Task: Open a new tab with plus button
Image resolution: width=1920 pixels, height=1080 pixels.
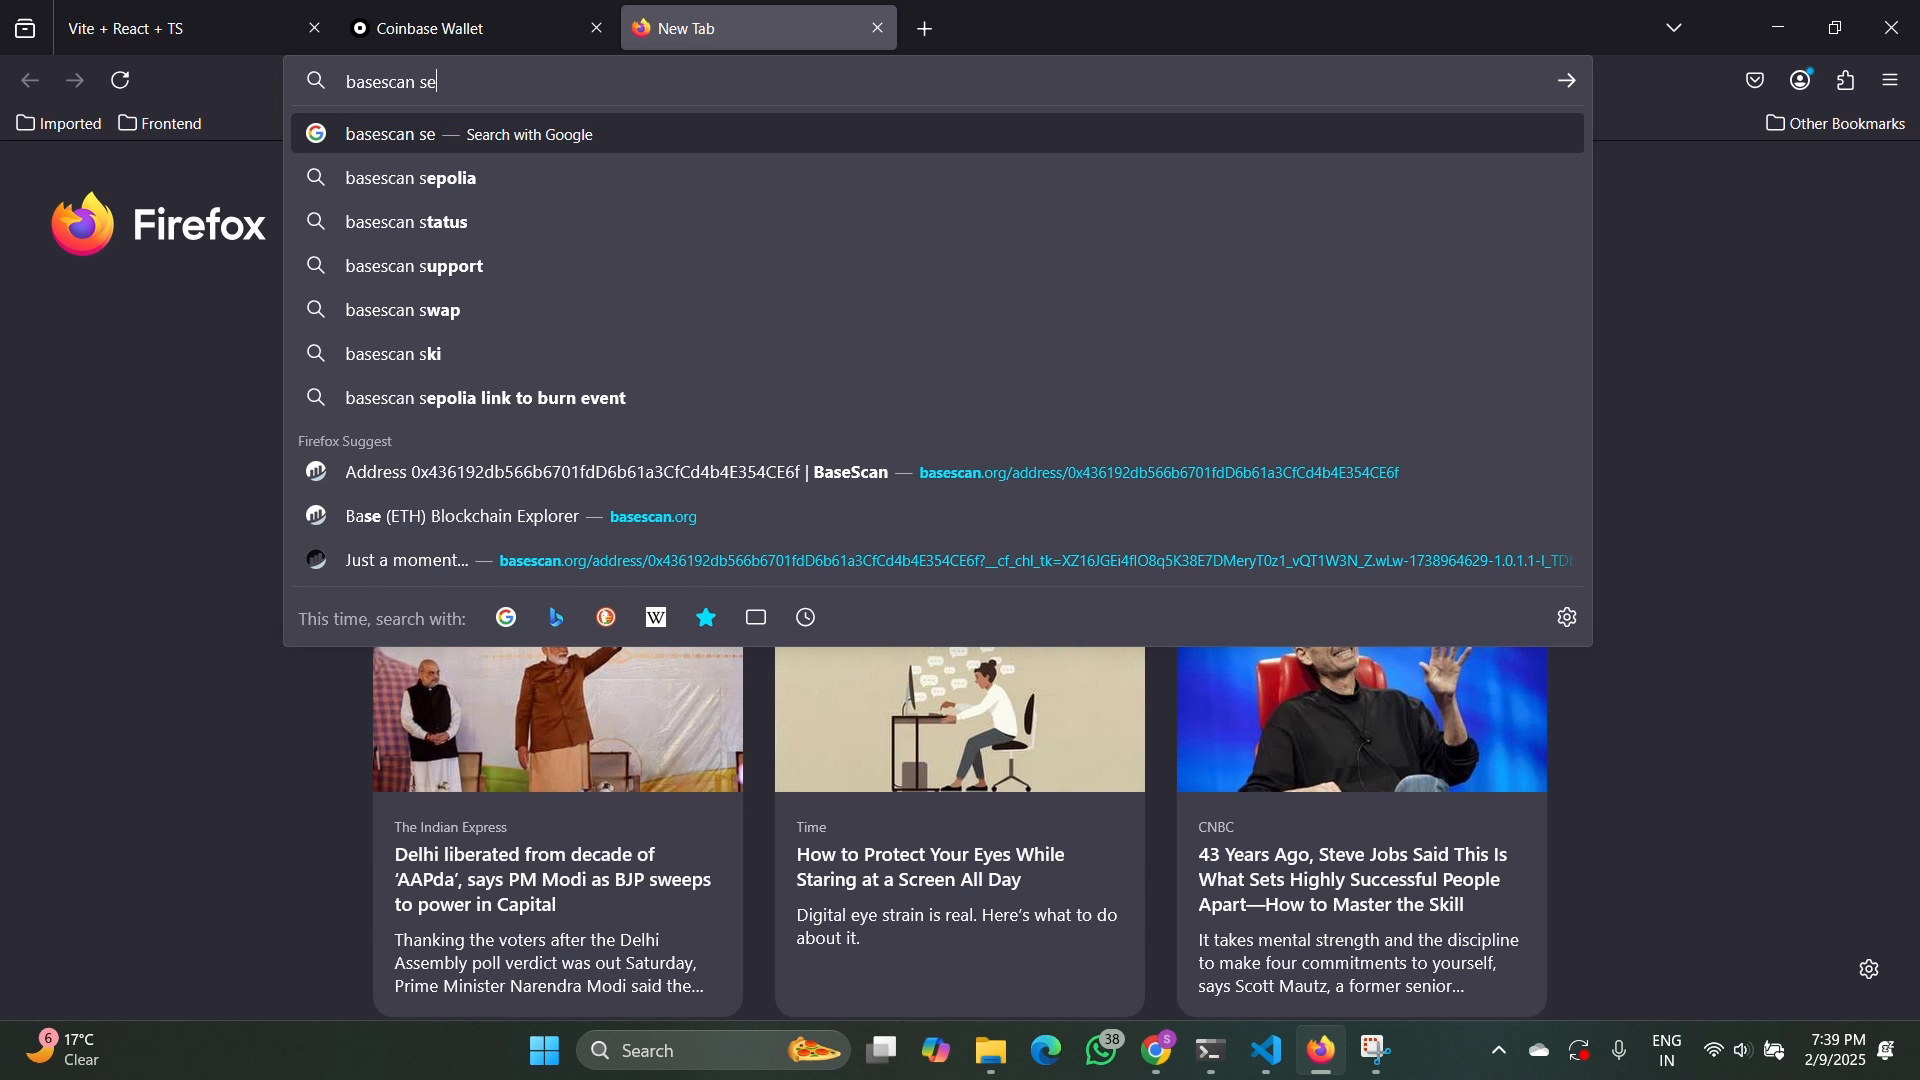Action: 925,29
